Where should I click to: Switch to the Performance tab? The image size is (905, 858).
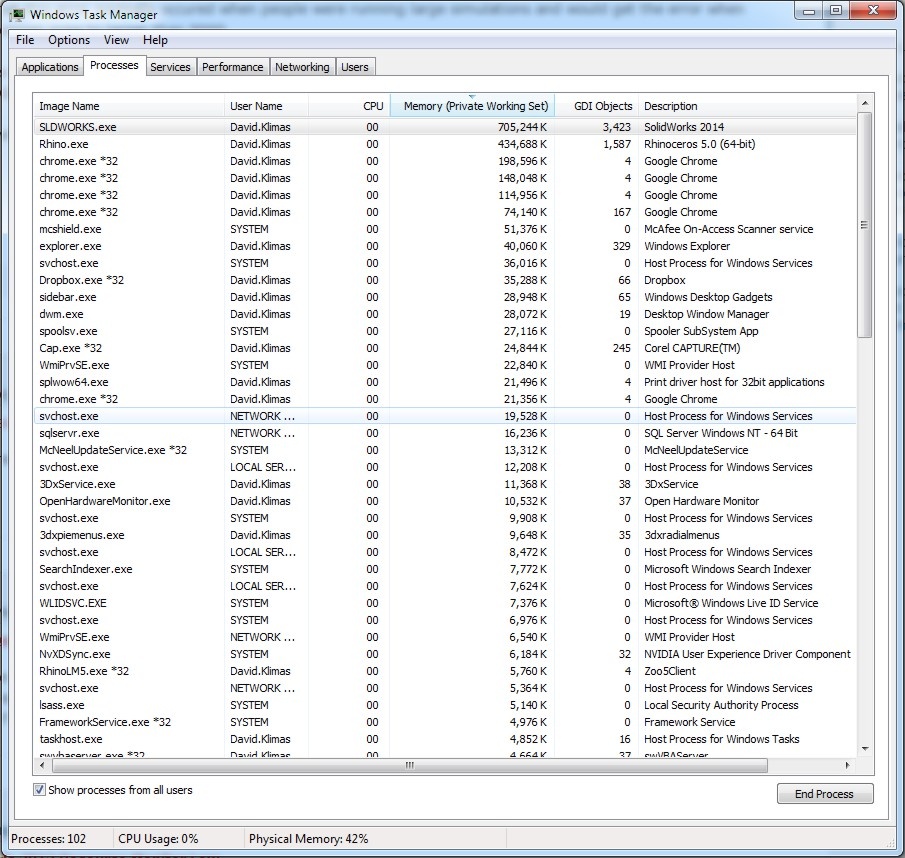[x=233, y=67]
